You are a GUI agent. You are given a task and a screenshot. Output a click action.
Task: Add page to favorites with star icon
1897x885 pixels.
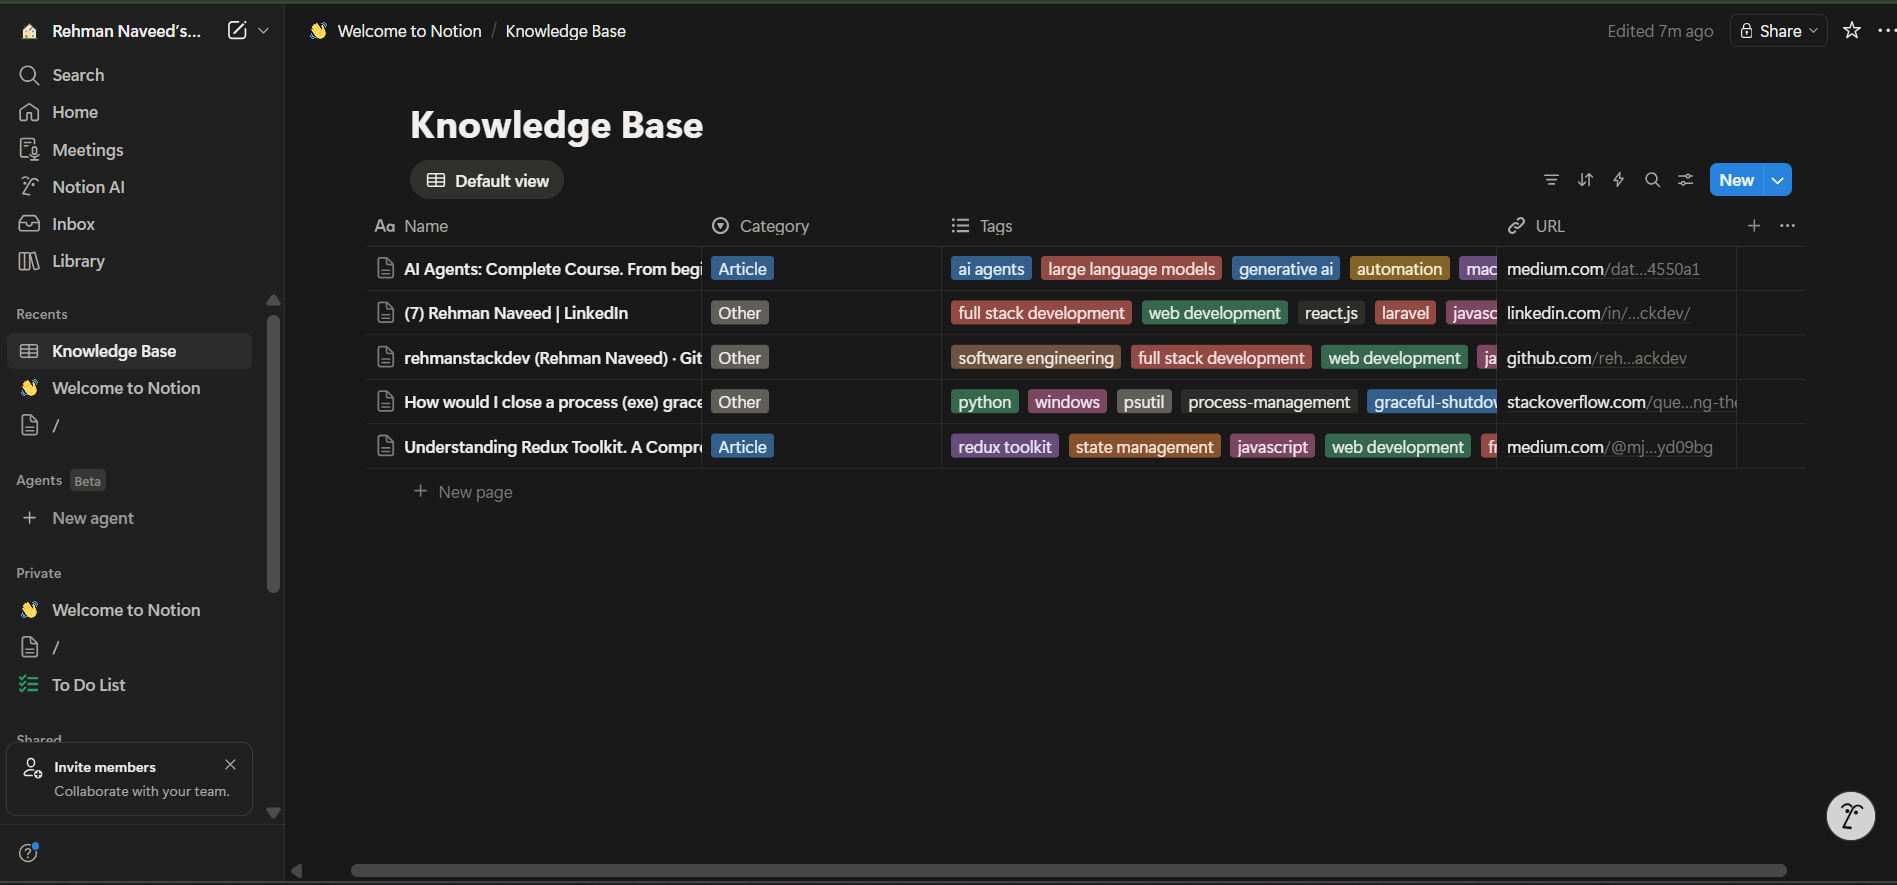(x=1852, y=31)
